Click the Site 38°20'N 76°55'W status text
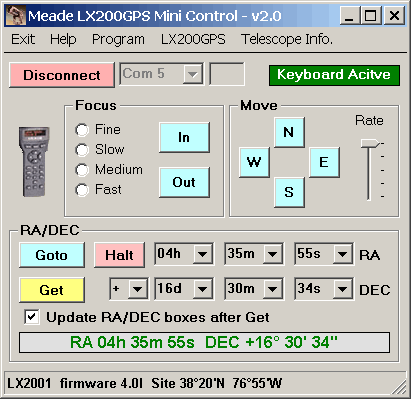This screenshot has width=411, height=399. (x=216, y=383)
